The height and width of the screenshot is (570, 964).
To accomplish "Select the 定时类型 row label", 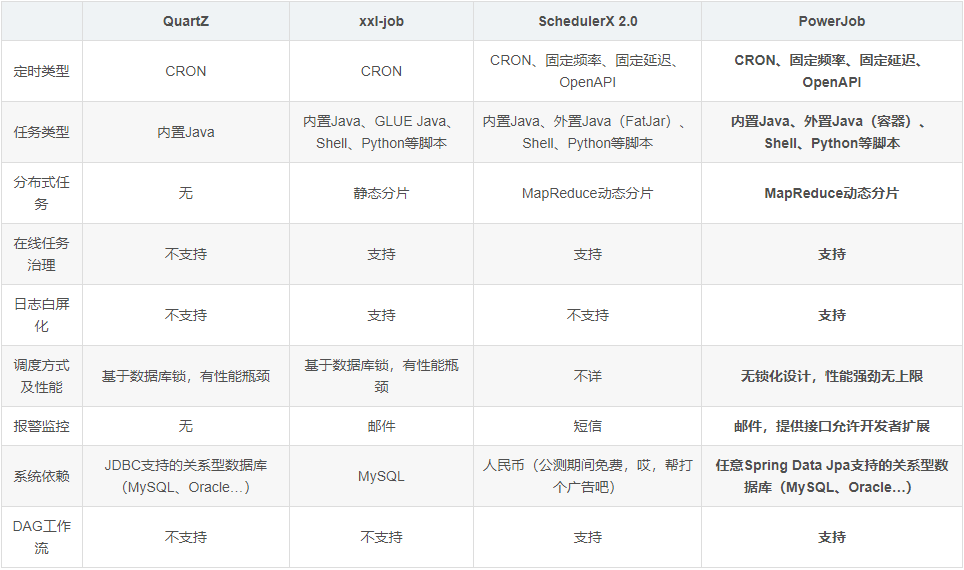I will [41, 71].
